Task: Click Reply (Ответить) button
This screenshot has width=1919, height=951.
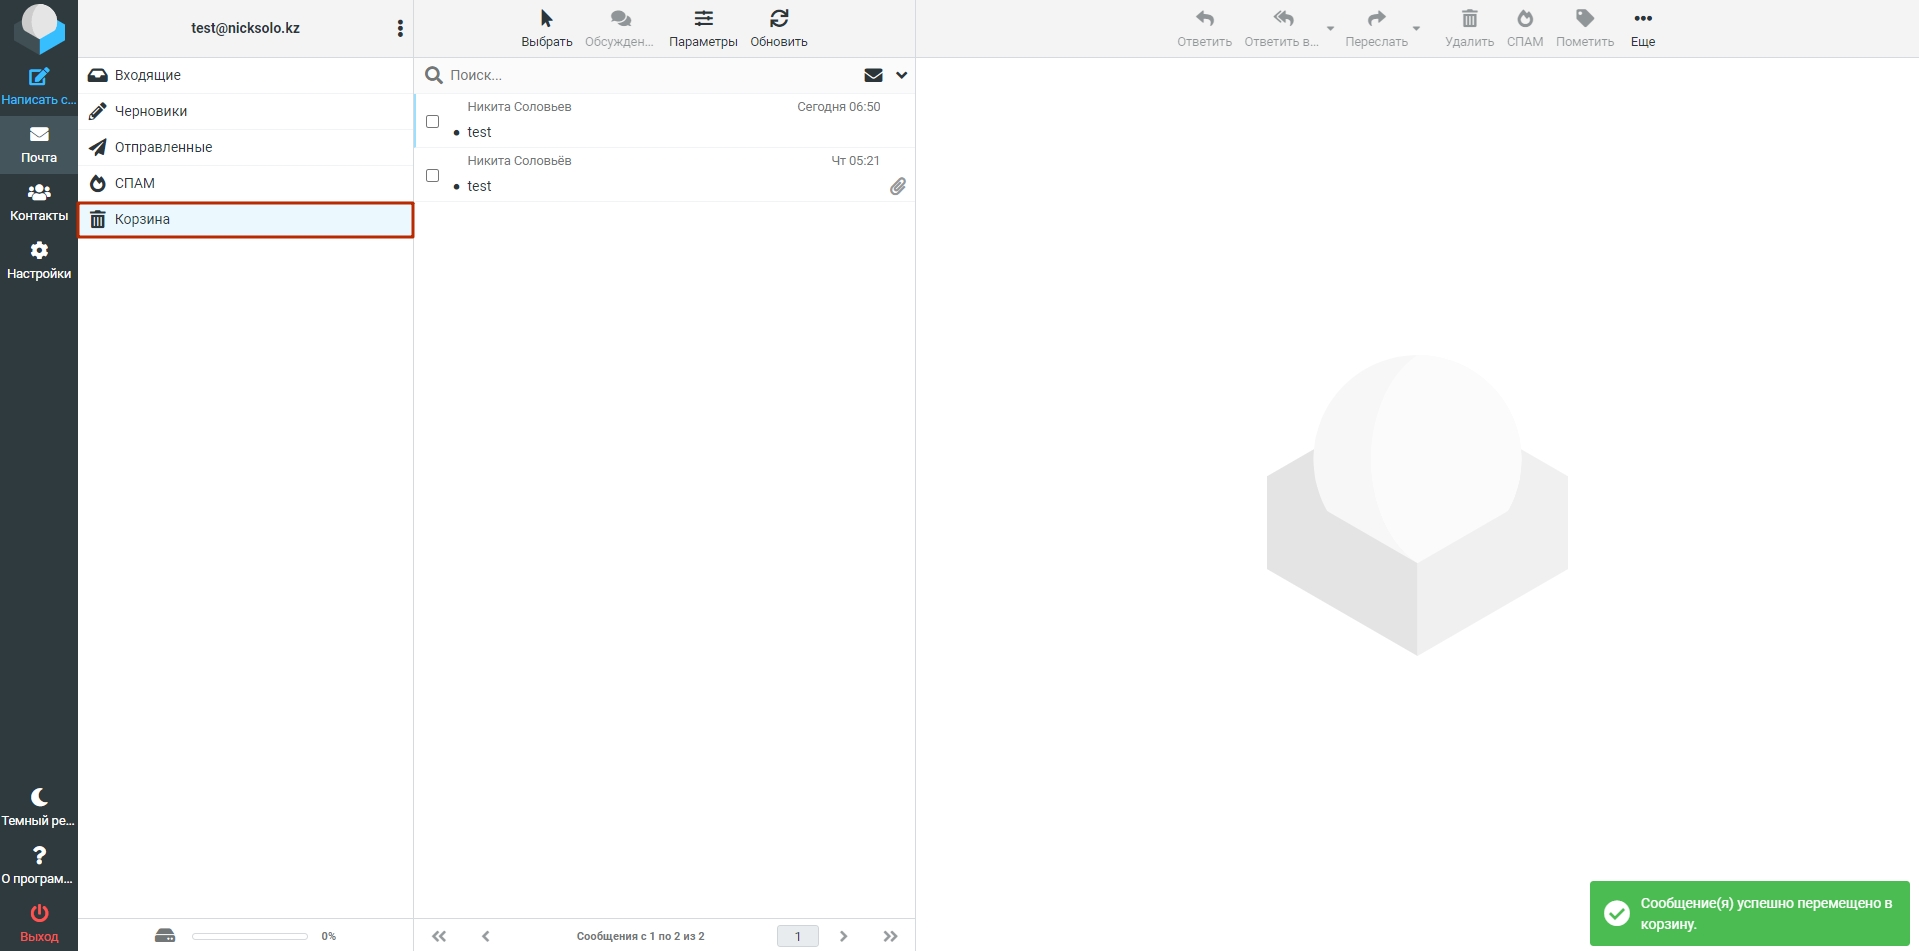Action: pos(1204,28)
